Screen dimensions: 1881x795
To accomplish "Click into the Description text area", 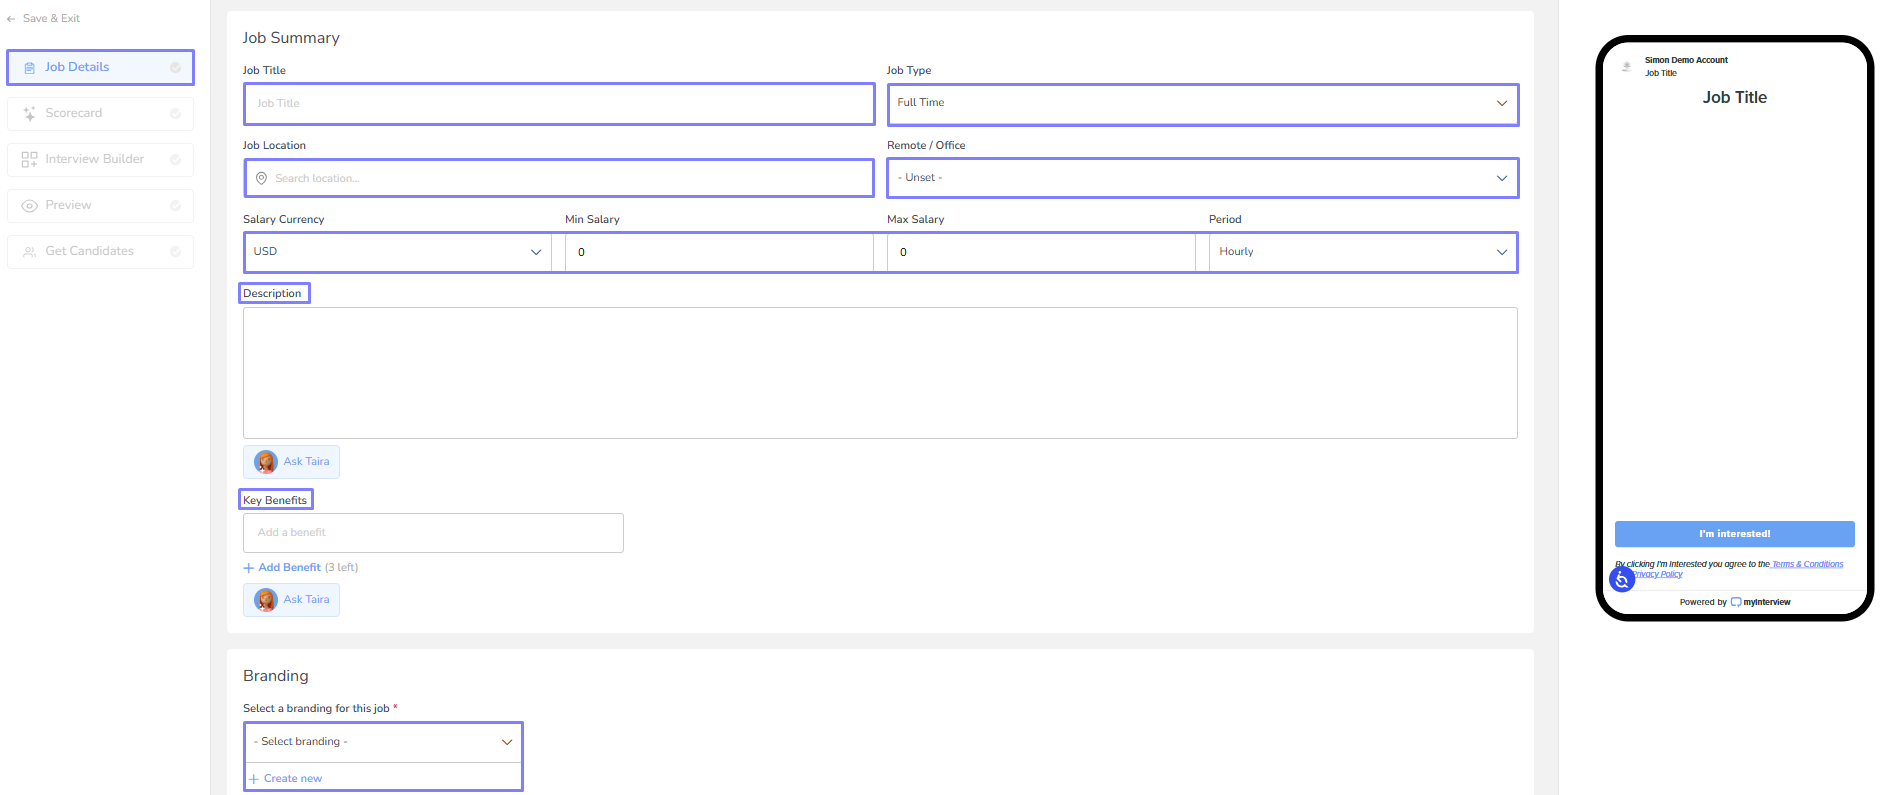I will [879, 373].
